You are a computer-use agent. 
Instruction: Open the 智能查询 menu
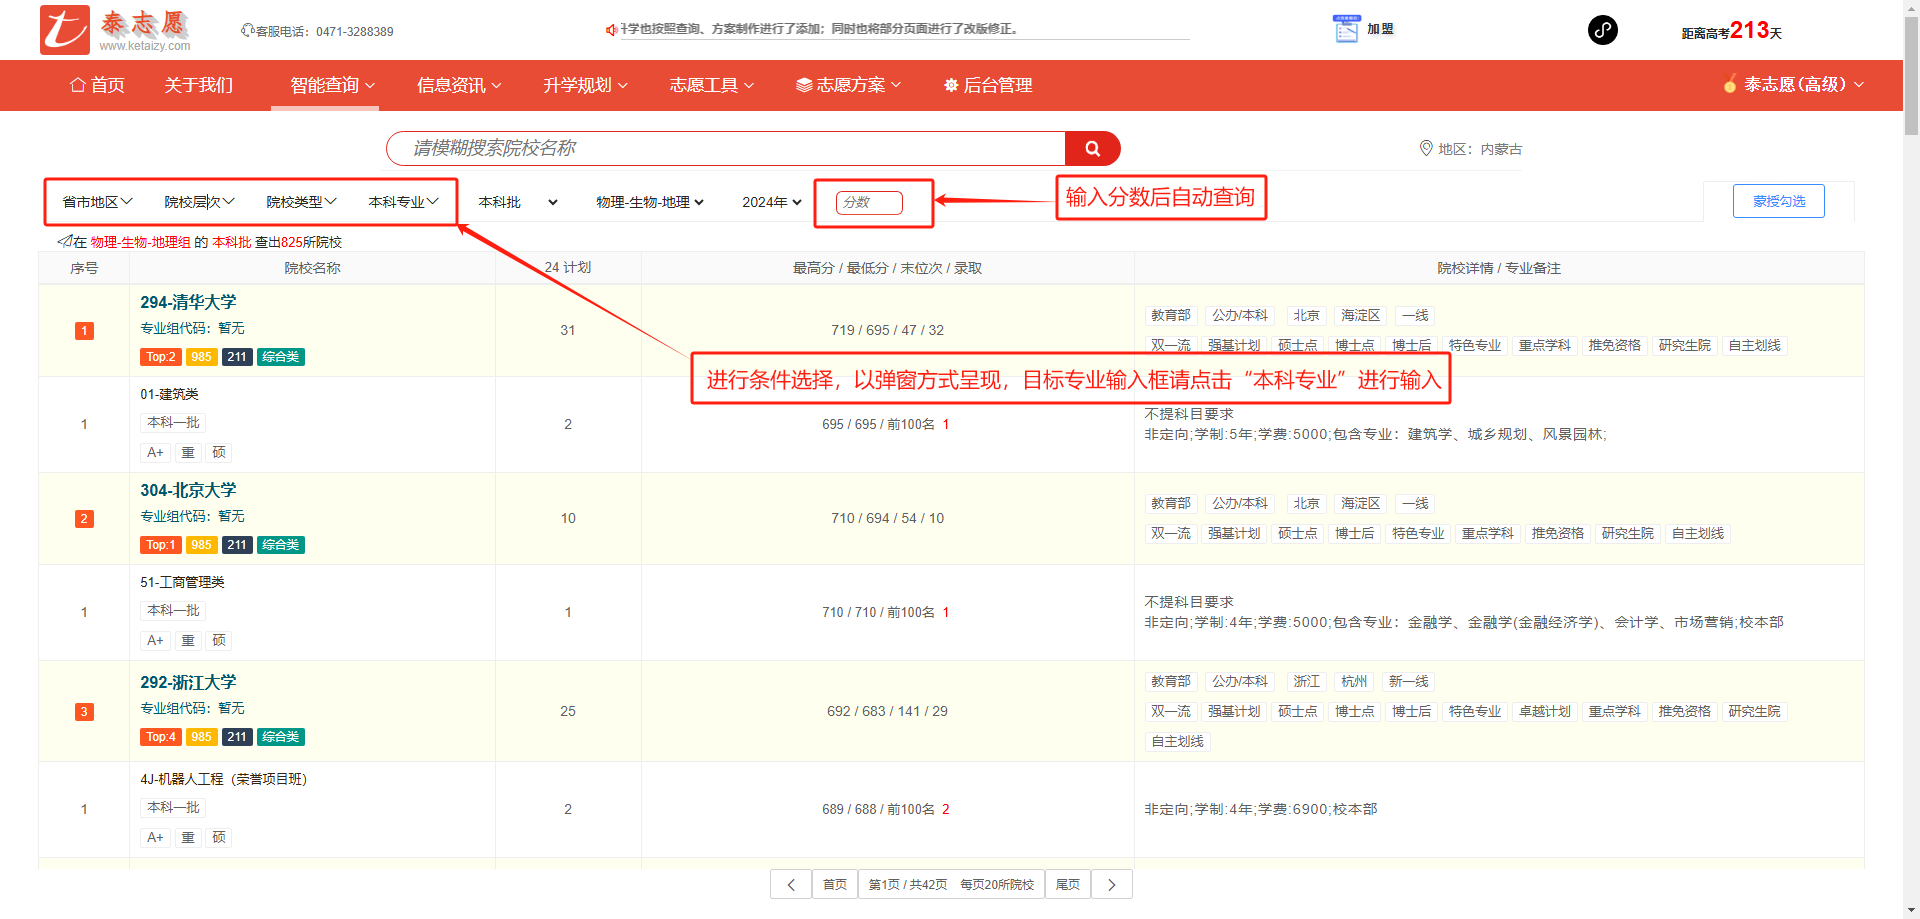click(332, 85)
